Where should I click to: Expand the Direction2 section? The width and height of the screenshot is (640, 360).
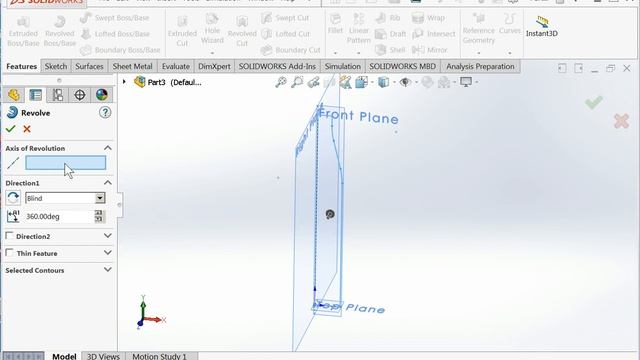point(108,236)
